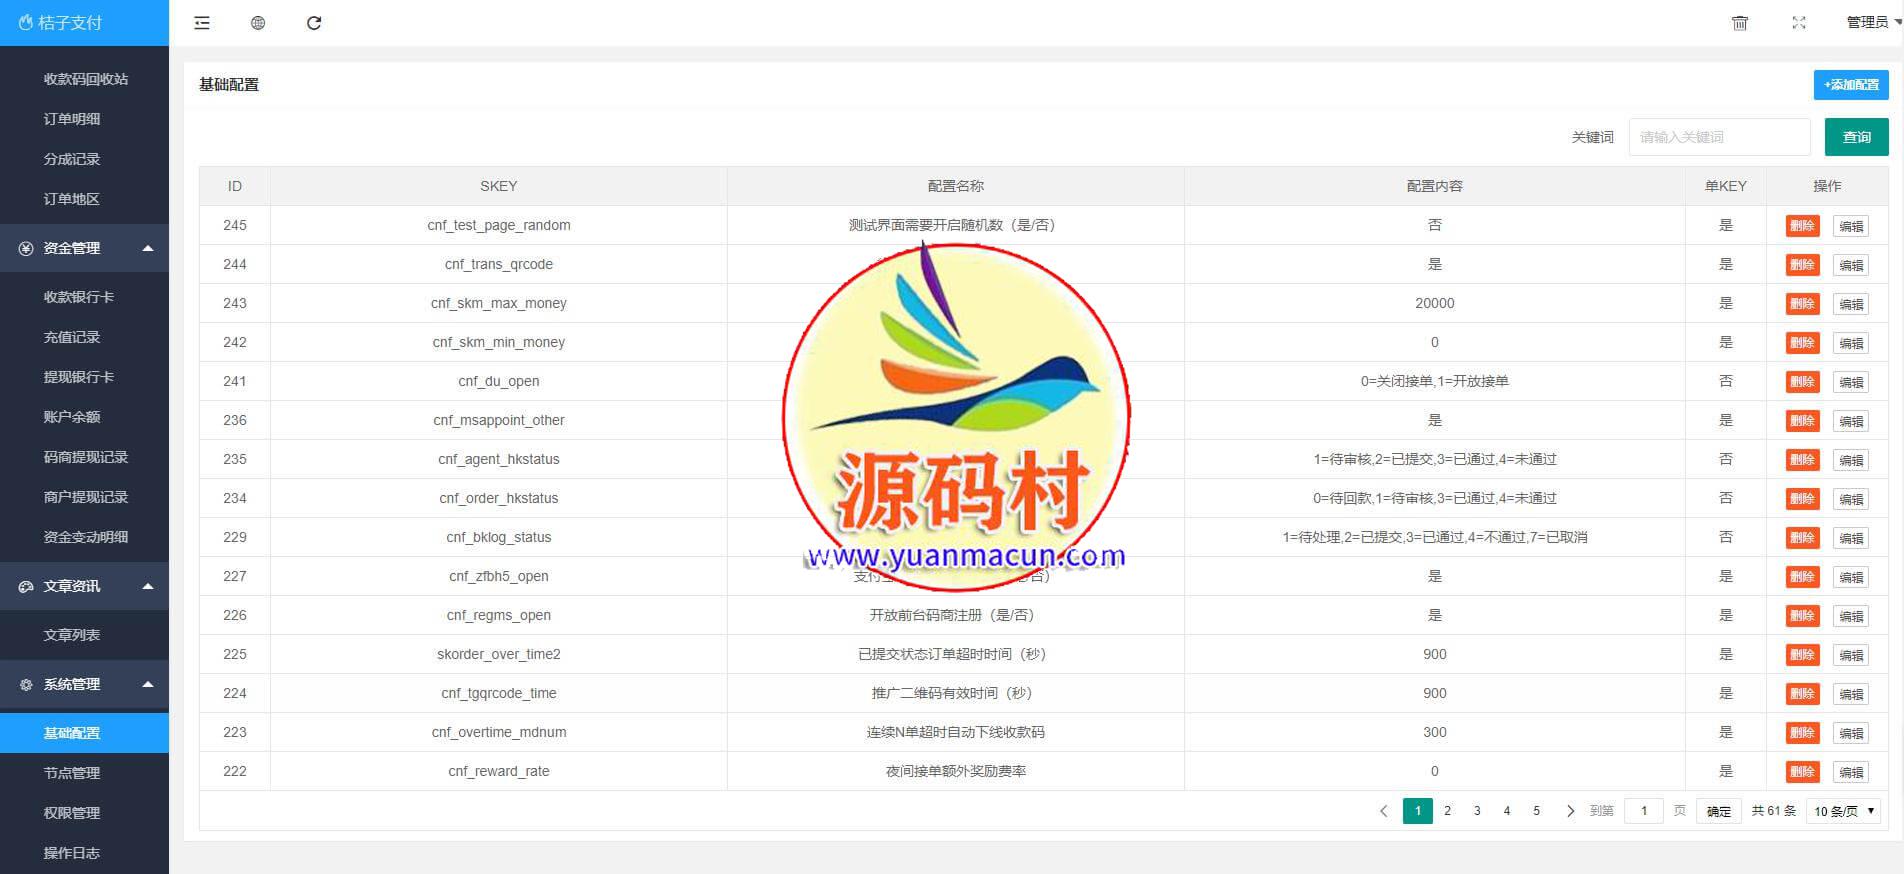Open the 10 条/页 page size dropdown
This screenshot has width=1904, height=874.
pos(1843,811)
